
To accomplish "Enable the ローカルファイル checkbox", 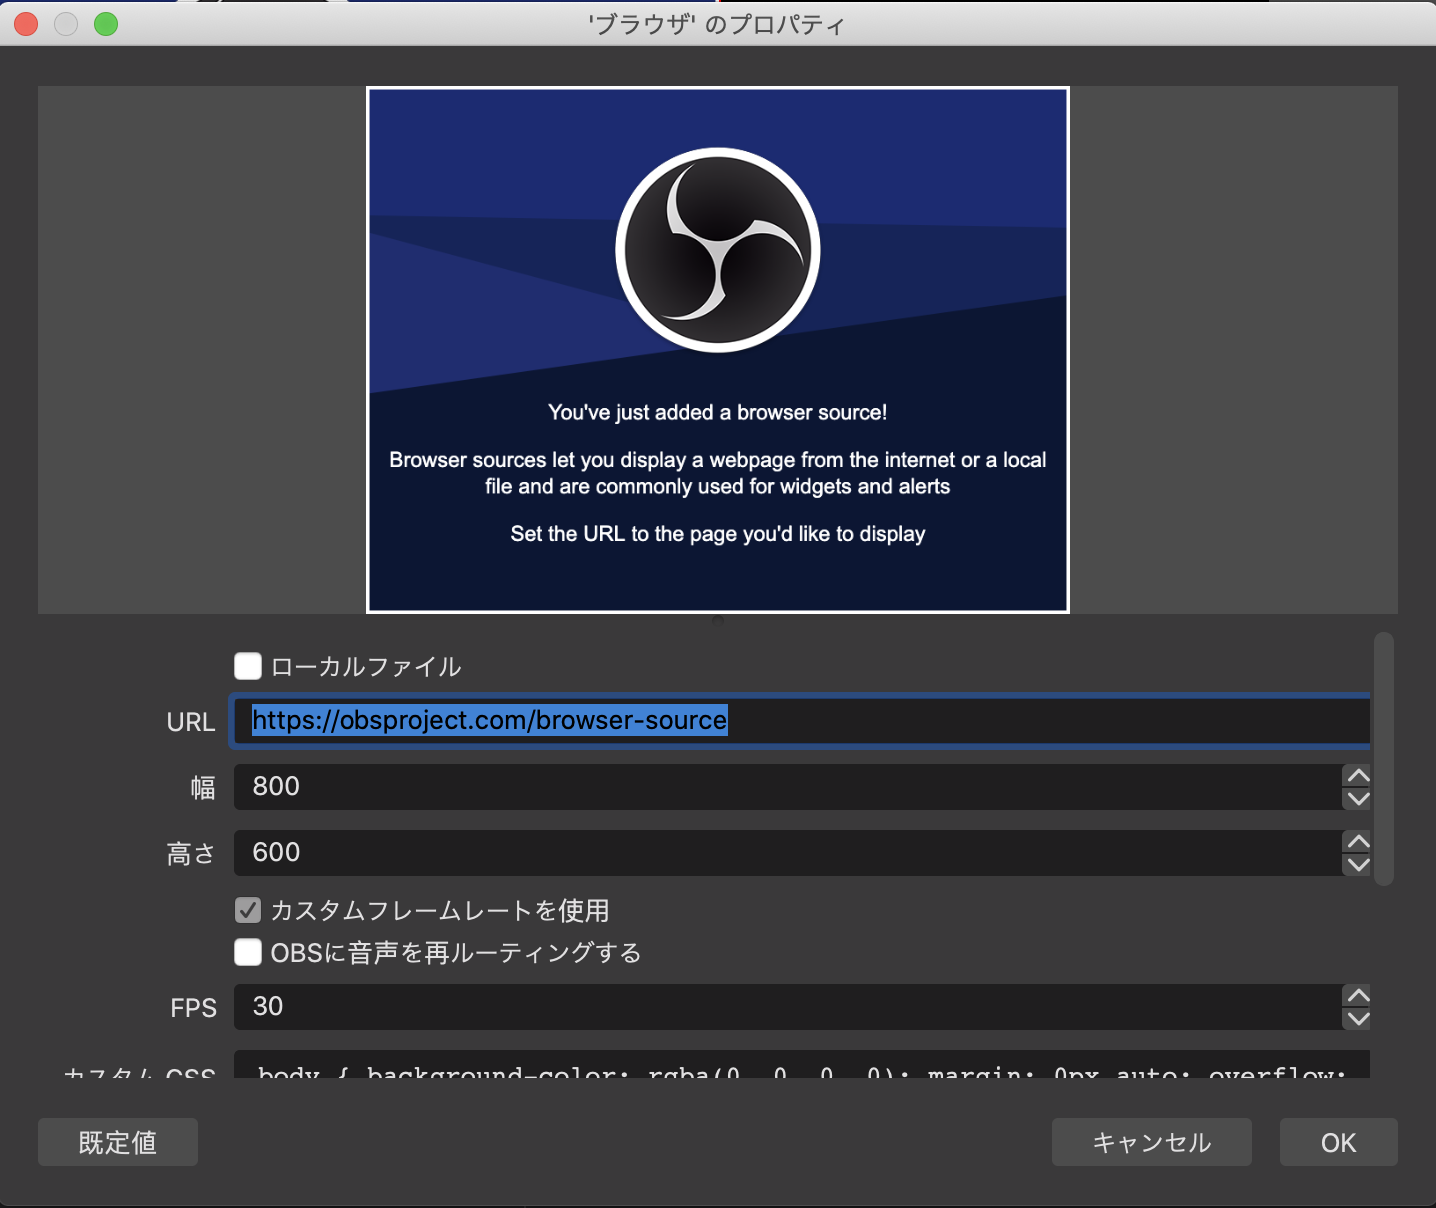I will point(248,666).
